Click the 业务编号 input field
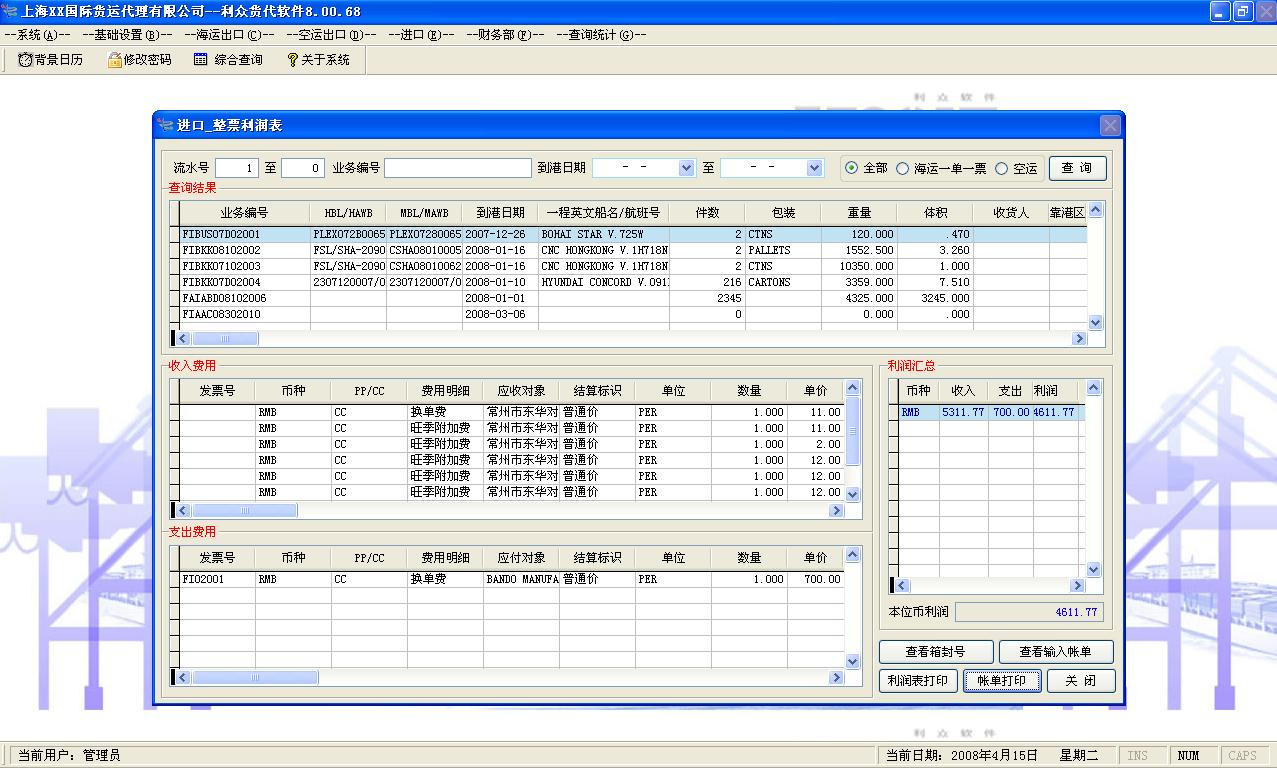This screenshot has height=768, width=1277. click(458, 168)
